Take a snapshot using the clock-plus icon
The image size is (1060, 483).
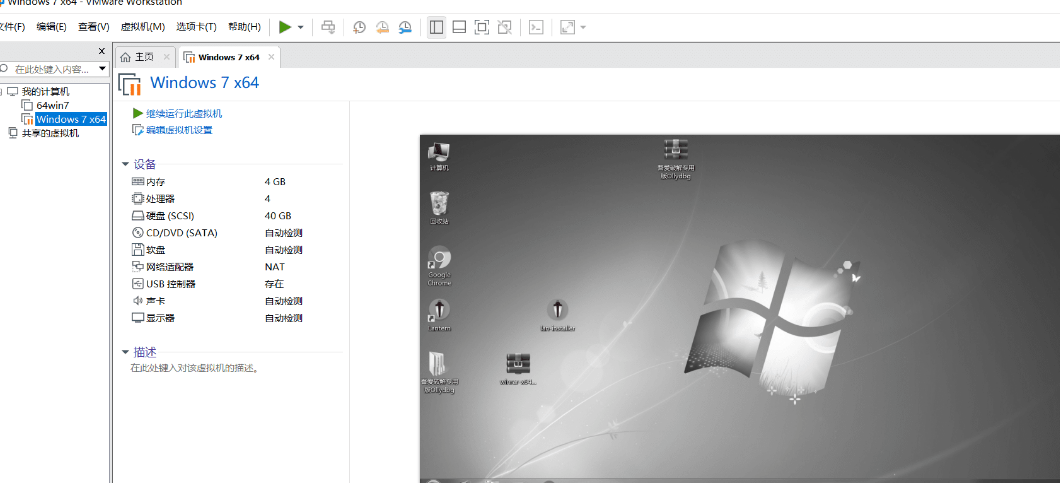359,27
